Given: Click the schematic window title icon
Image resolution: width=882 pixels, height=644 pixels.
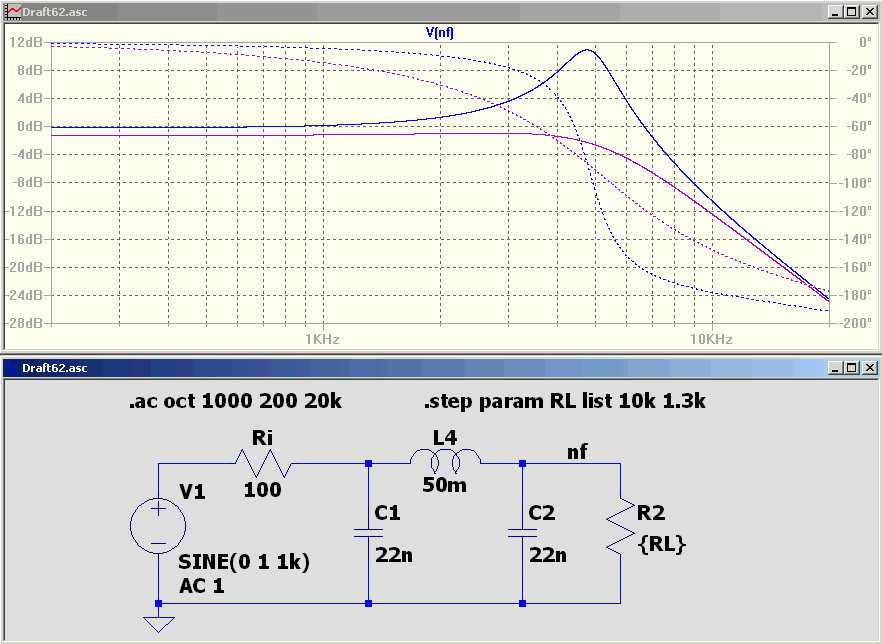Looking at the screenshot, I should coord(12,368).
